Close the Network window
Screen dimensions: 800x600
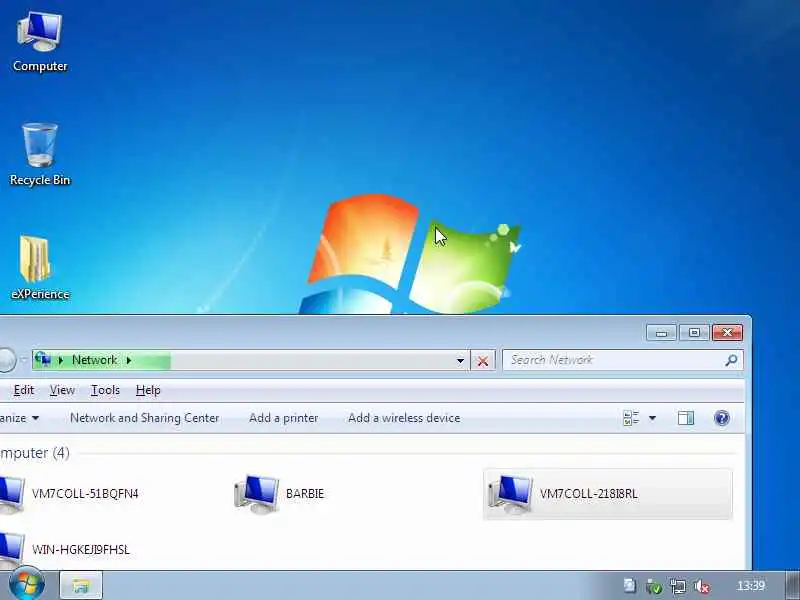(x=727, y=333)
